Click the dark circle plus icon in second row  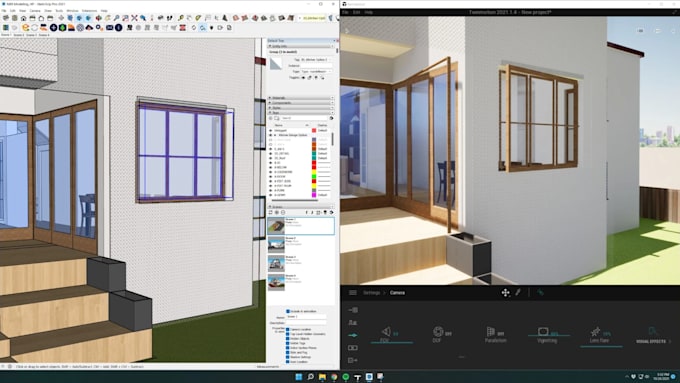coord(53,28)
